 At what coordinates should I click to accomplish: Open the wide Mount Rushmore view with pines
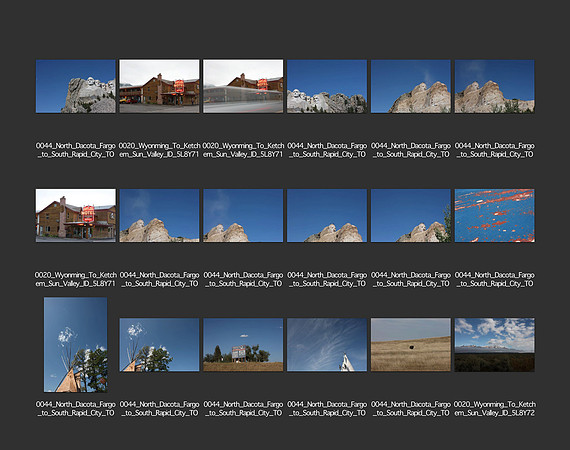click(x=327, y=86)
